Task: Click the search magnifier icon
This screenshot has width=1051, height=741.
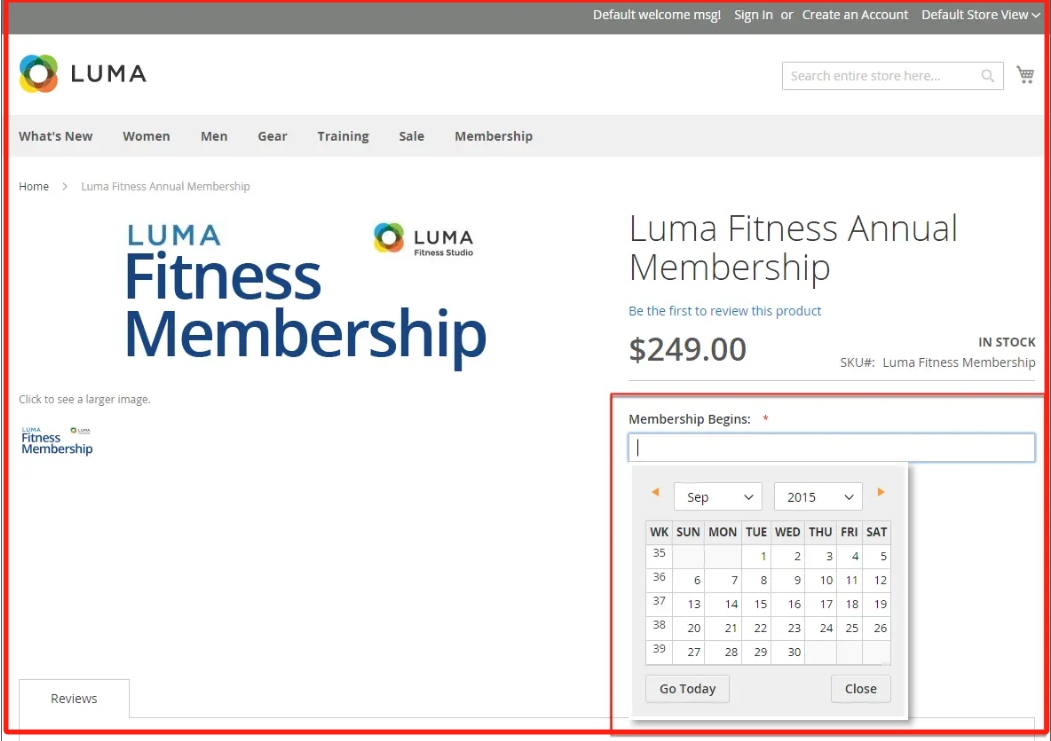Action: pos(987,76)
